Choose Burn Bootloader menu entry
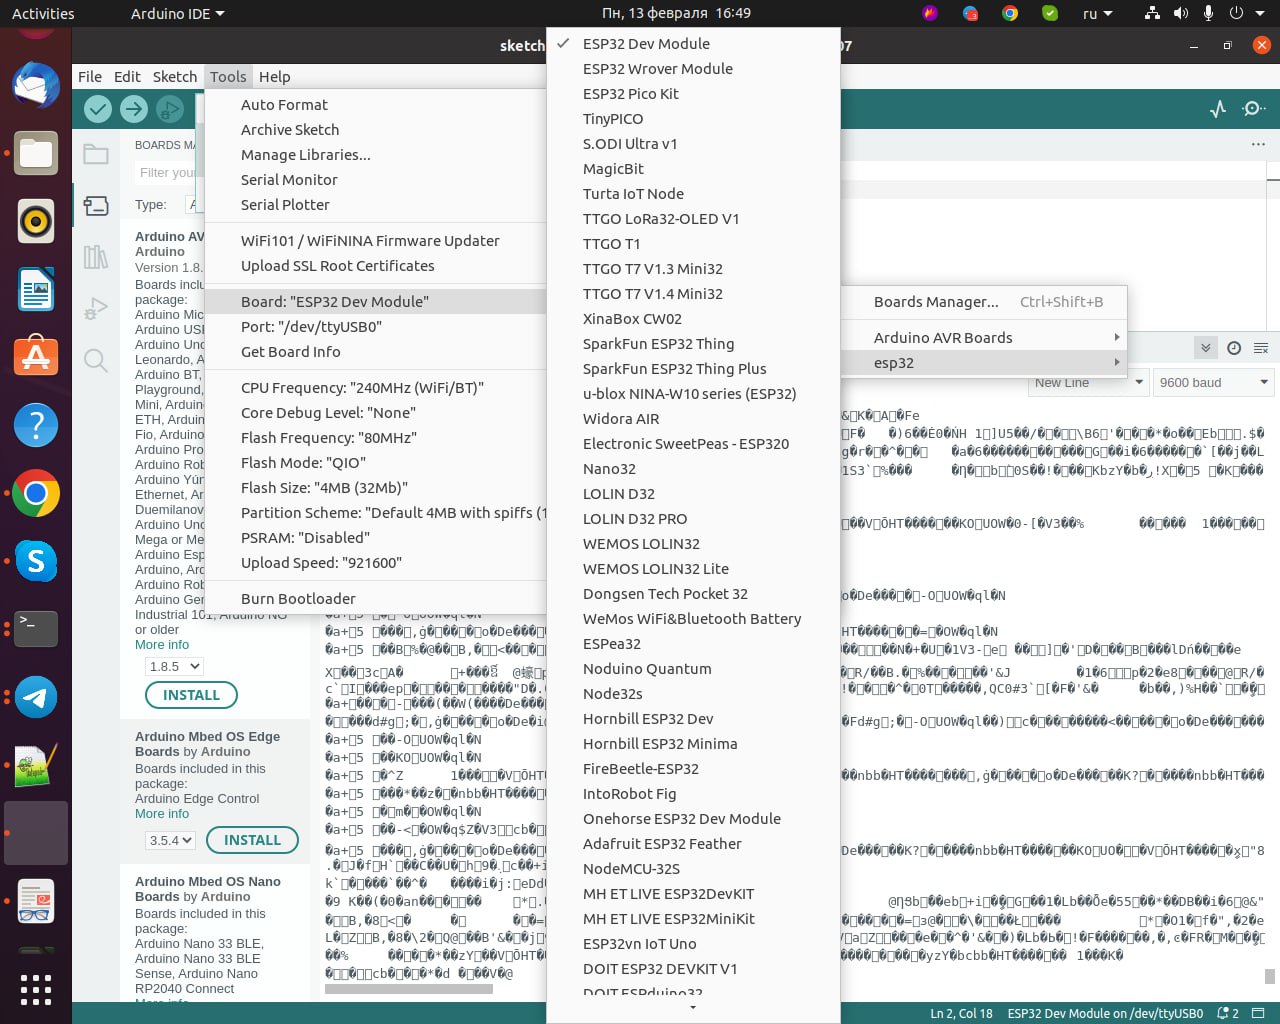Screen dimensions: 1280x1024 (375, 599)
